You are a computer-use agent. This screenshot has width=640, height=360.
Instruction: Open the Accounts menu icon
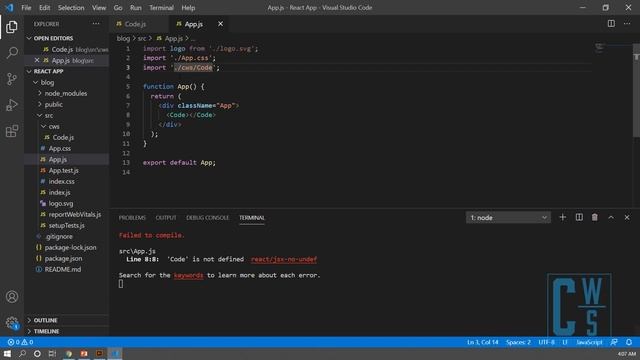[12, 297]
